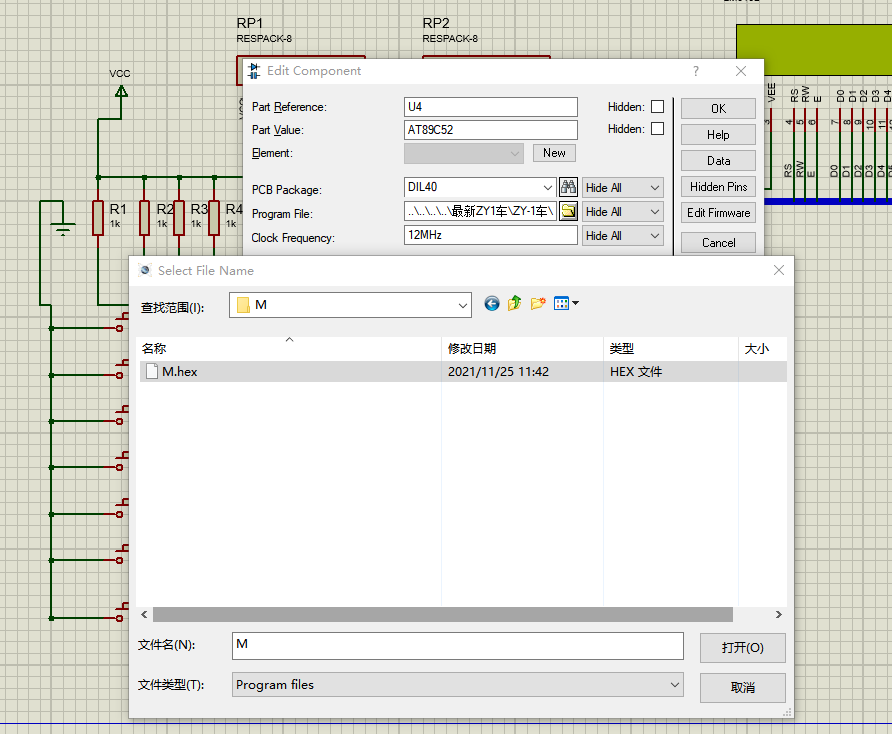Image resolution: width=892 pixels, height=734 pixels.
Task: Open Hide All dropdown for PCB Package
Action: 623,188
